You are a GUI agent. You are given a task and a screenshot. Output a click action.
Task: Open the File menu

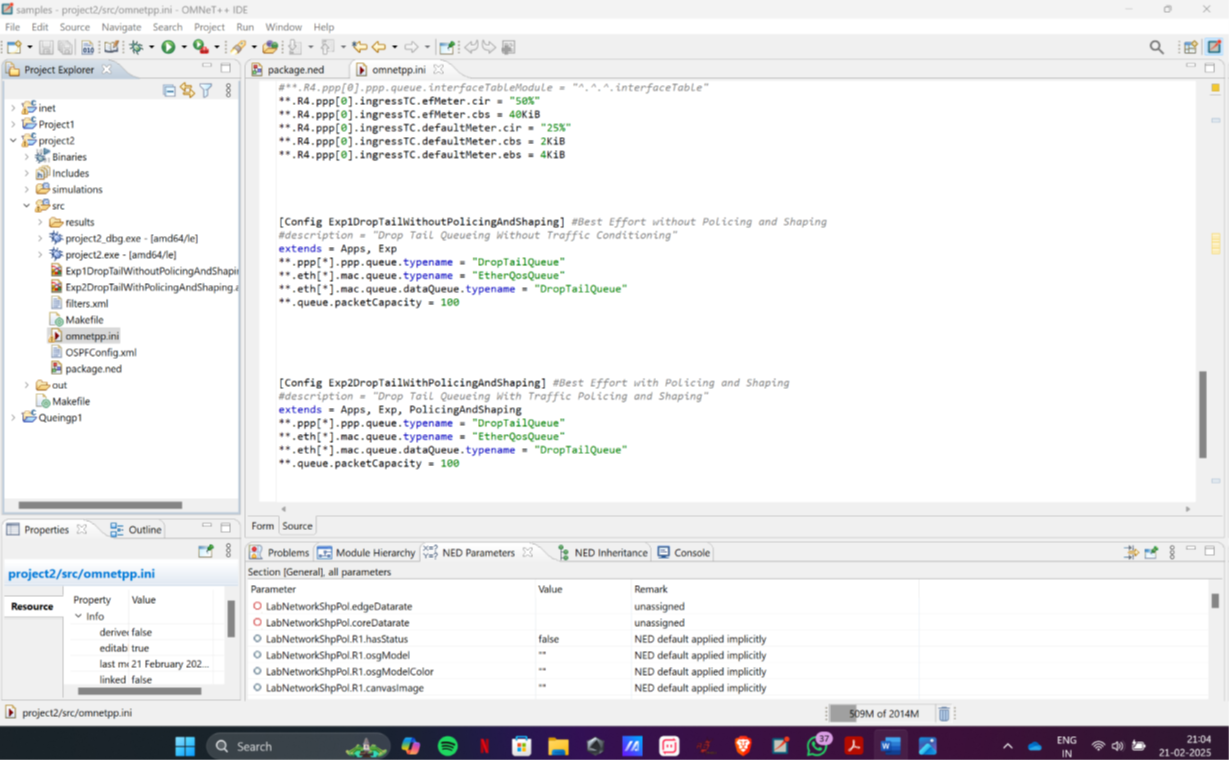coord(12,27)
